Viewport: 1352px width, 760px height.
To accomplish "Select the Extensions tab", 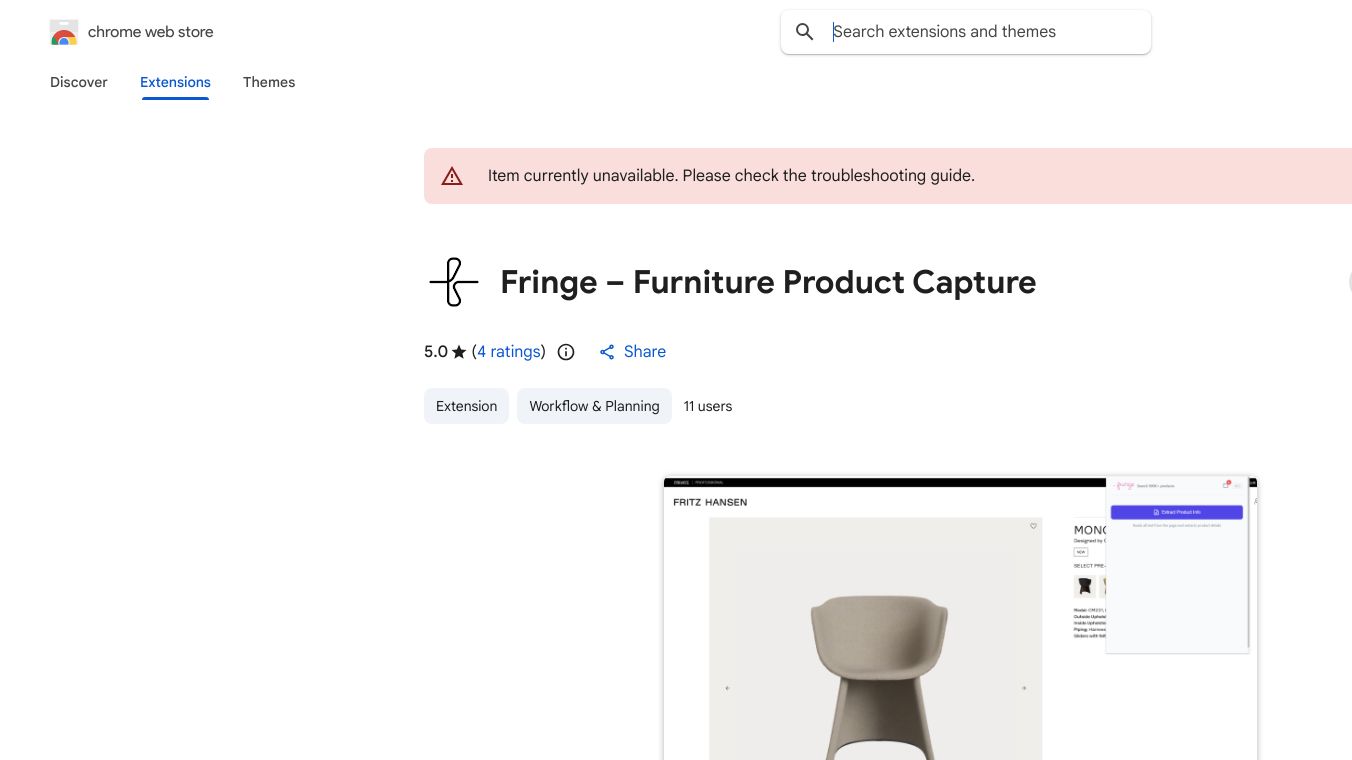I will (175, 82).
